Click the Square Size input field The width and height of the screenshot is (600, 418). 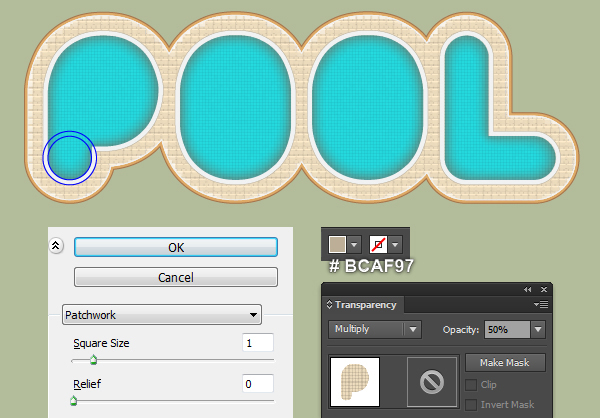point(258,343)
